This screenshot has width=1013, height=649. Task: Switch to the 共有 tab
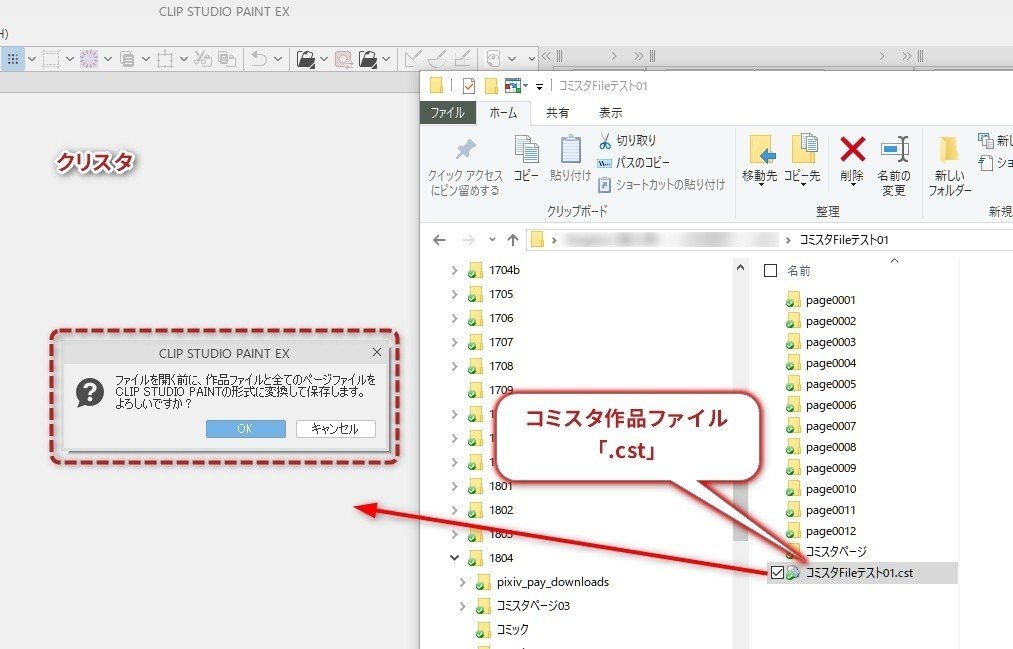coord(558,113)
